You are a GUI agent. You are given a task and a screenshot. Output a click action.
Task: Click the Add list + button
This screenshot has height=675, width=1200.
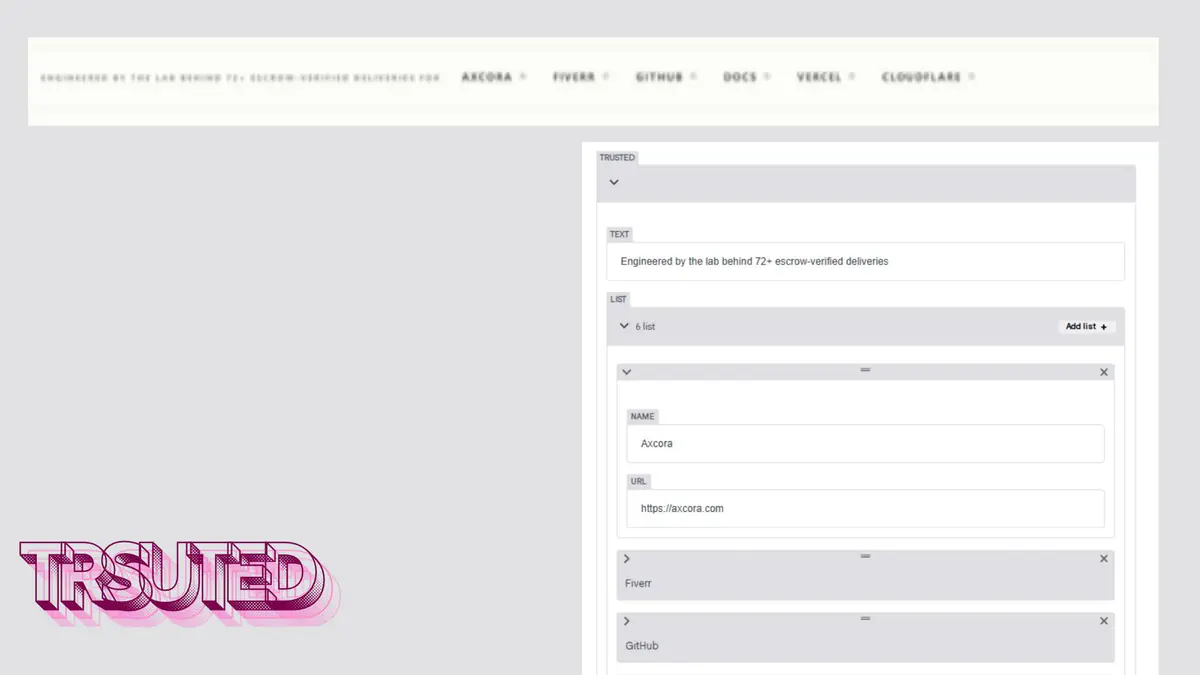tap(1086, 326)
